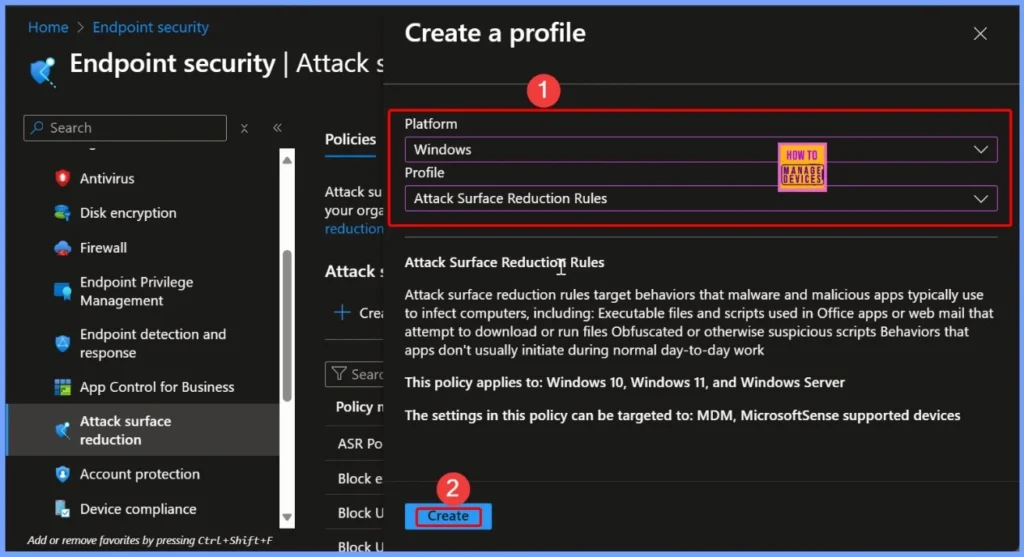The image size is (1024, 557).
Task: Click the Firewall cloud icon
Action: [x=63, y=248]
